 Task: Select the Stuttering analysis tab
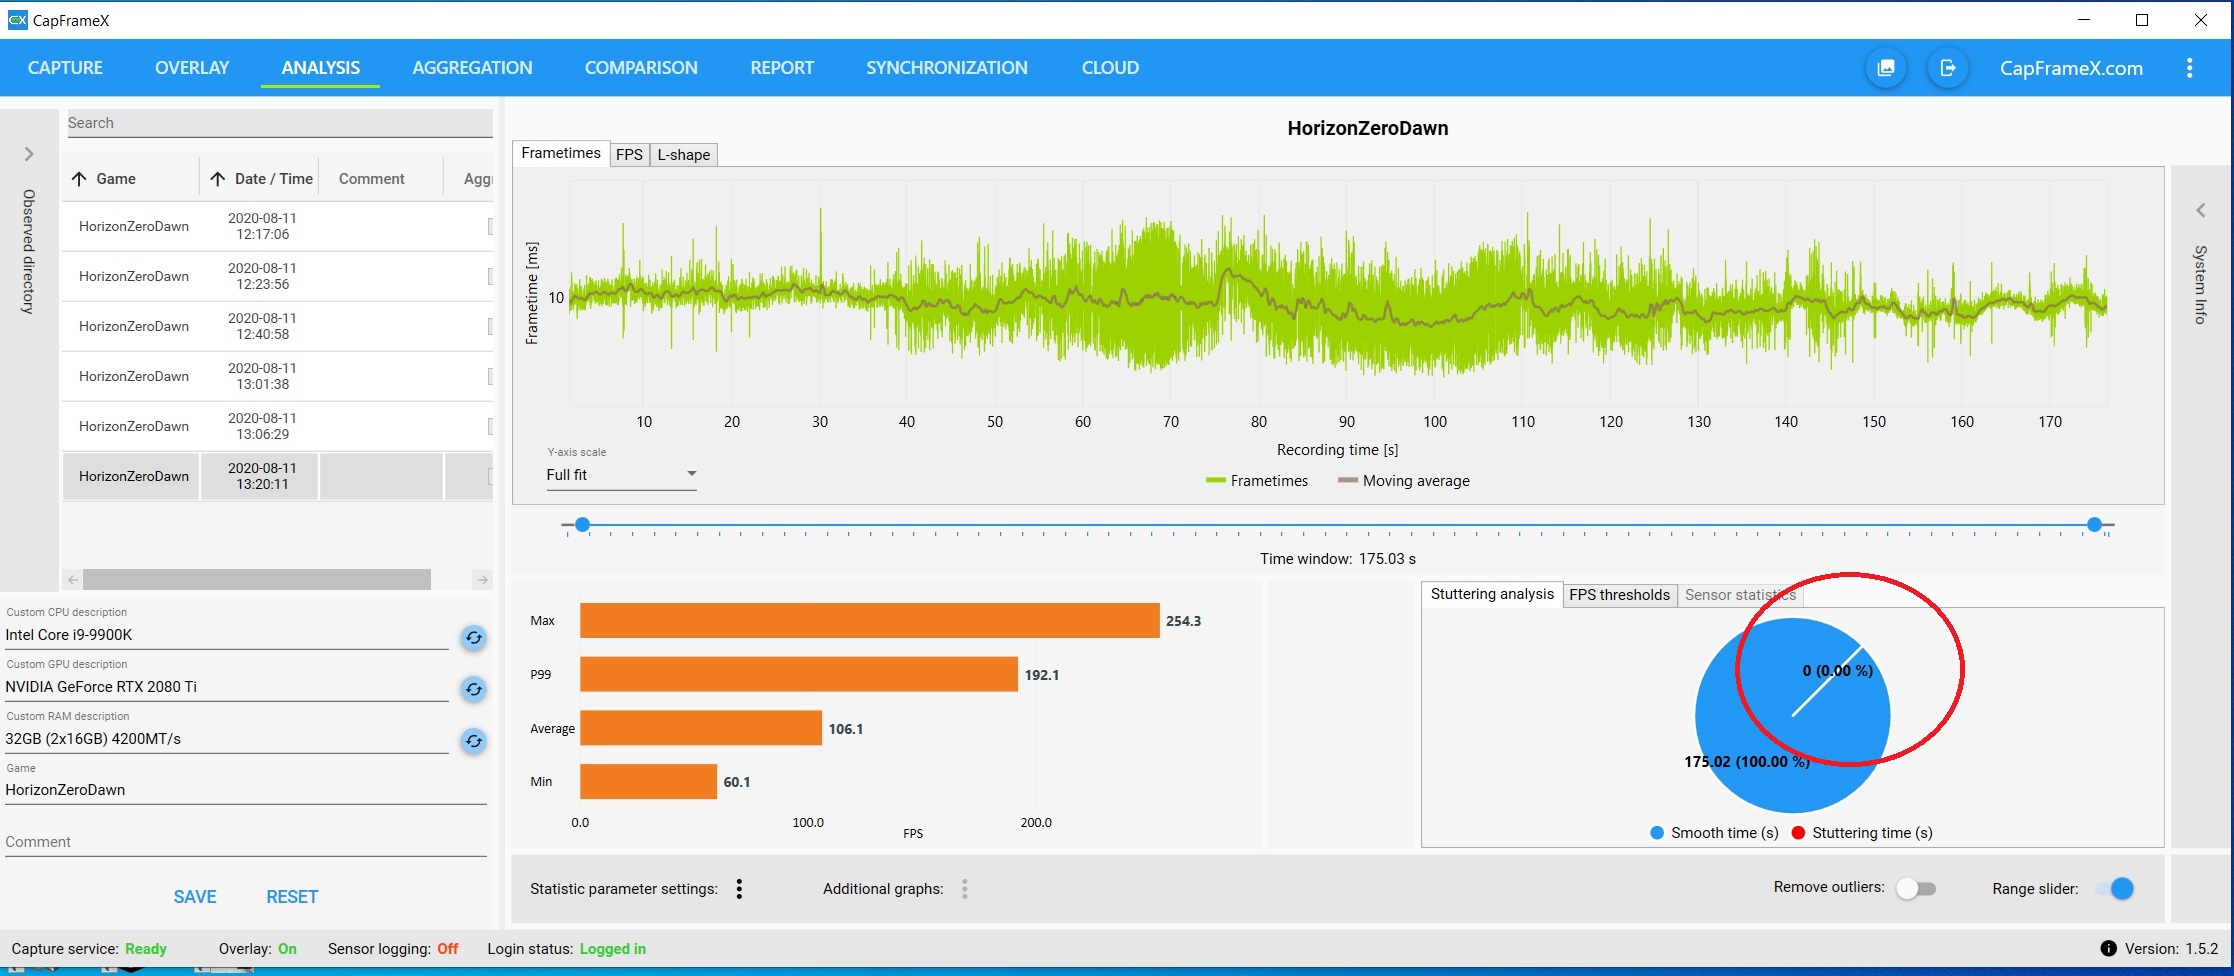1492,594
